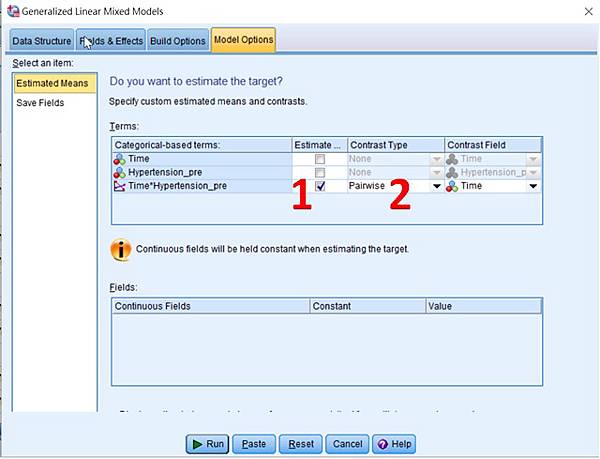Click the Hypertension_pre term's field icon
Viewport: 600px width, 459px height.
(x=119, y=173)
